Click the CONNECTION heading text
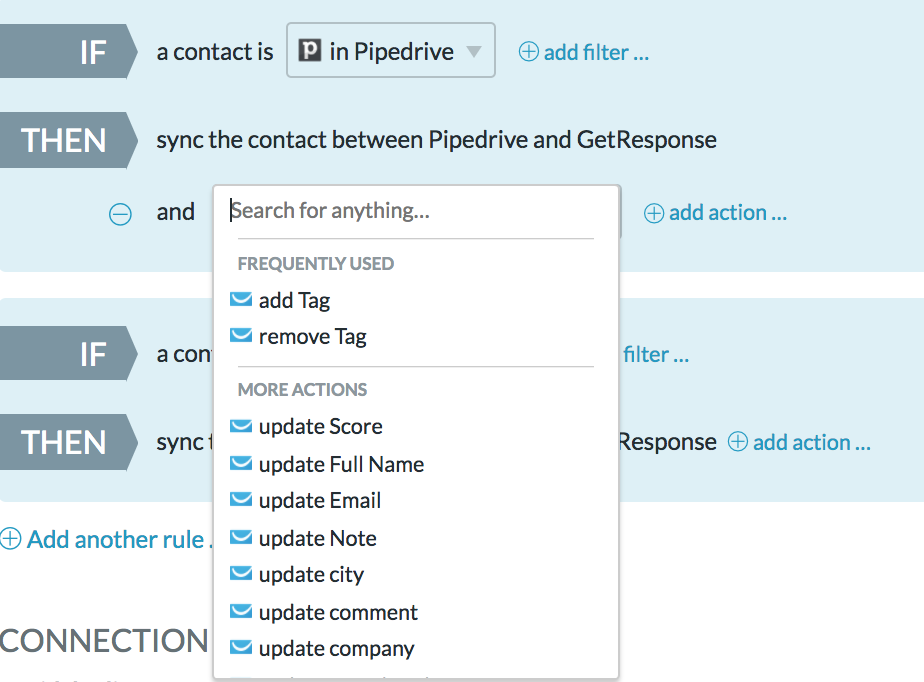The height and width of the screenshot is (682, 924). pyautogui.click(x=104, y=641)
